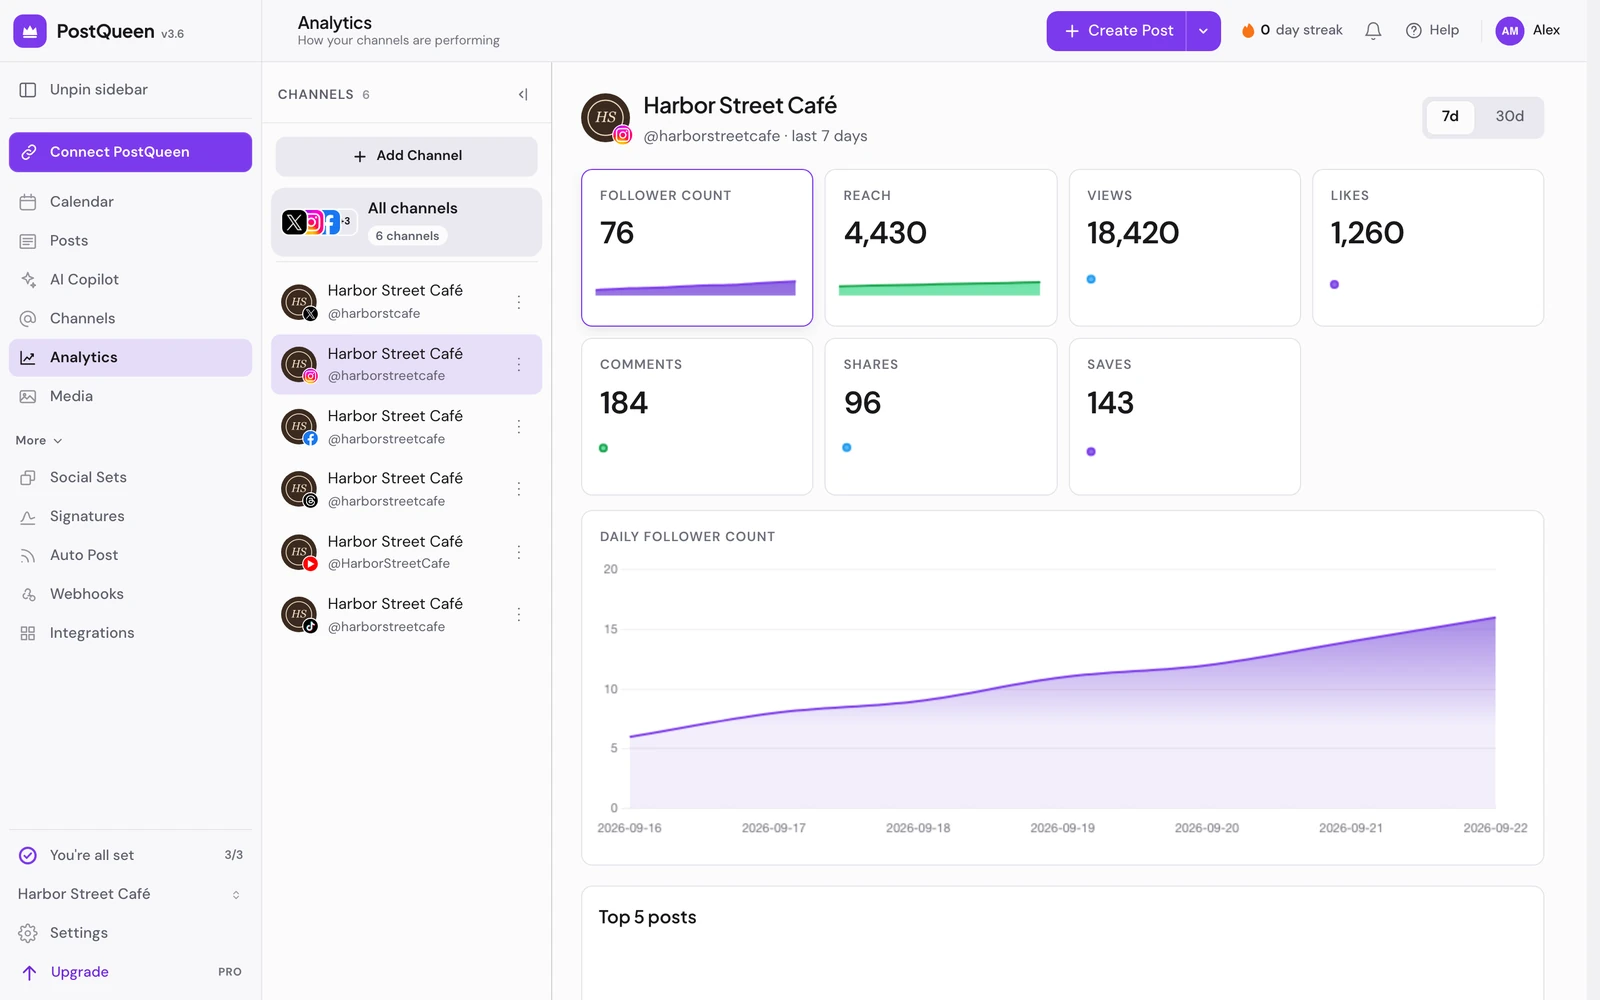
Task: Click Add Channel button
Action: [x=407, y=156]
